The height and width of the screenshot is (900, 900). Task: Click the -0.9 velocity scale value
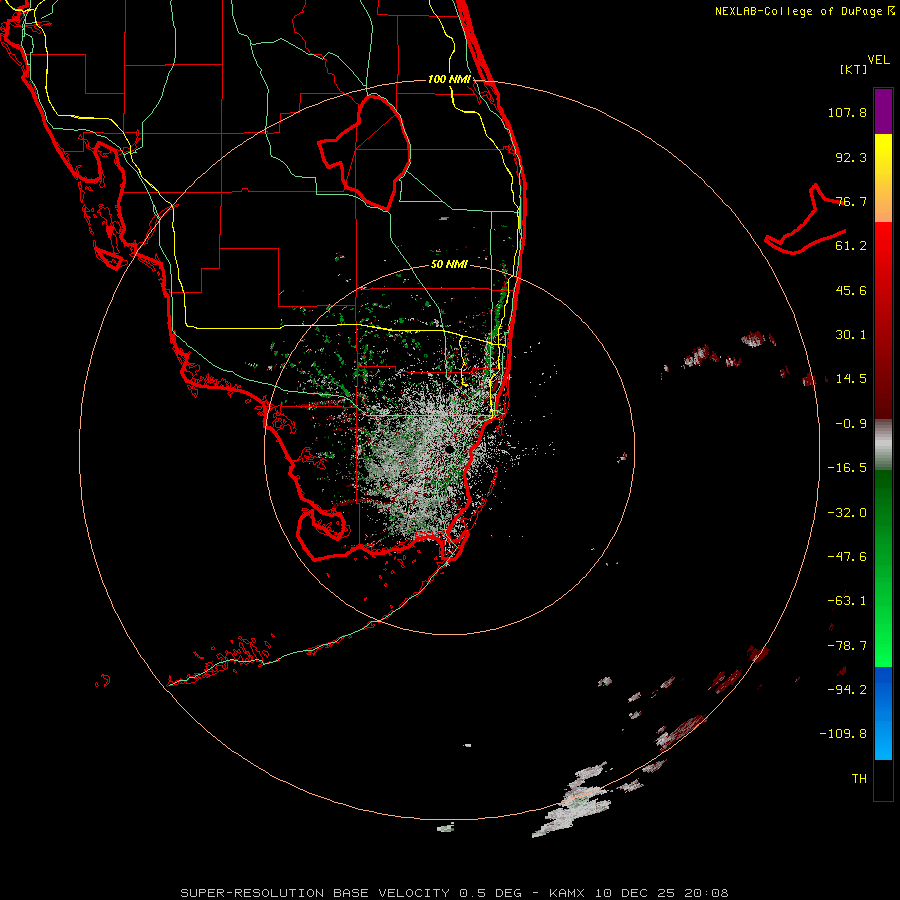[x=851, y=424]
